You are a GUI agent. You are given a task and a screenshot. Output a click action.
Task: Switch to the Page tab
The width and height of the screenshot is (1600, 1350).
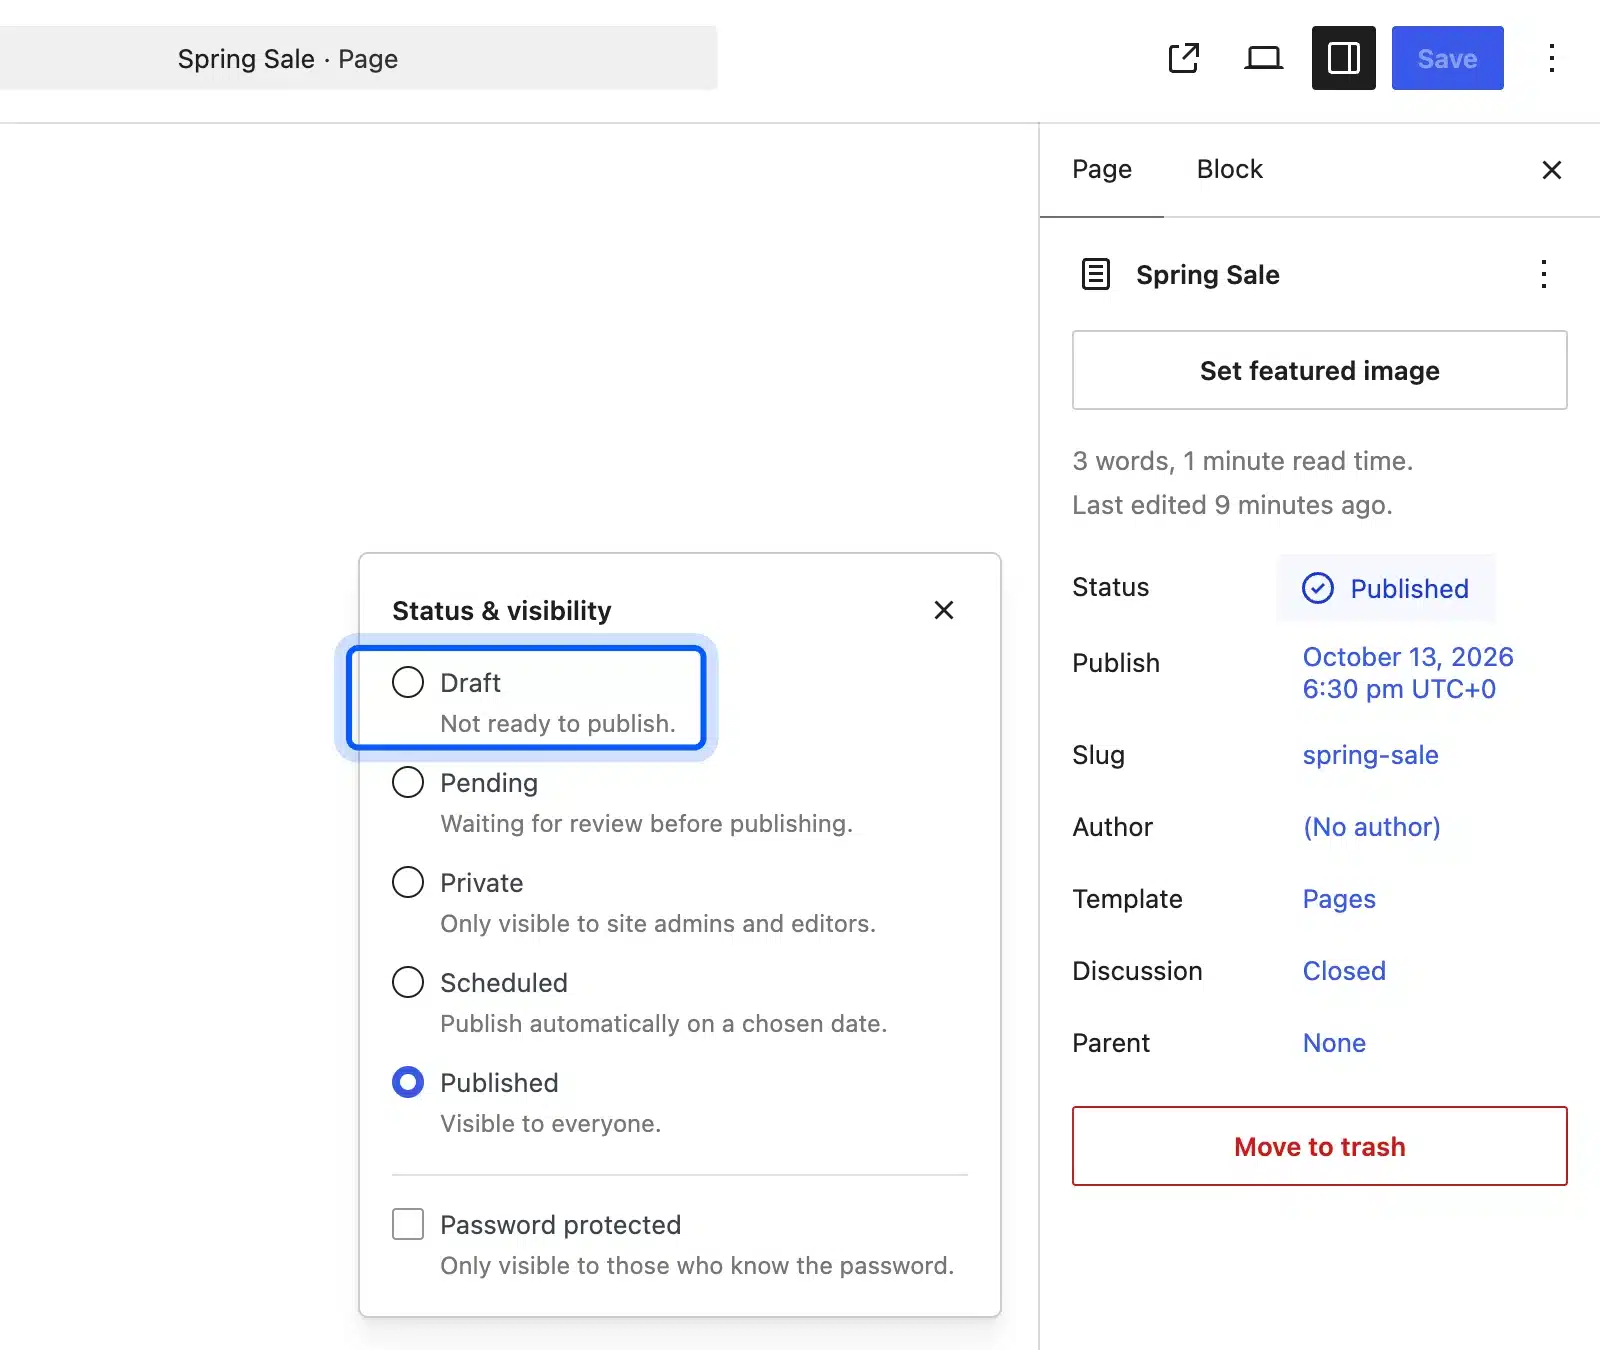click(1102, 170)
